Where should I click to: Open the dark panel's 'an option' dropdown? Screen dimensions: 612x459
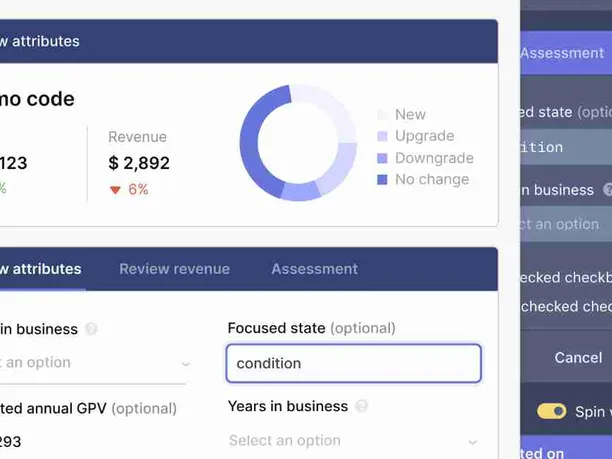point(566,224)
